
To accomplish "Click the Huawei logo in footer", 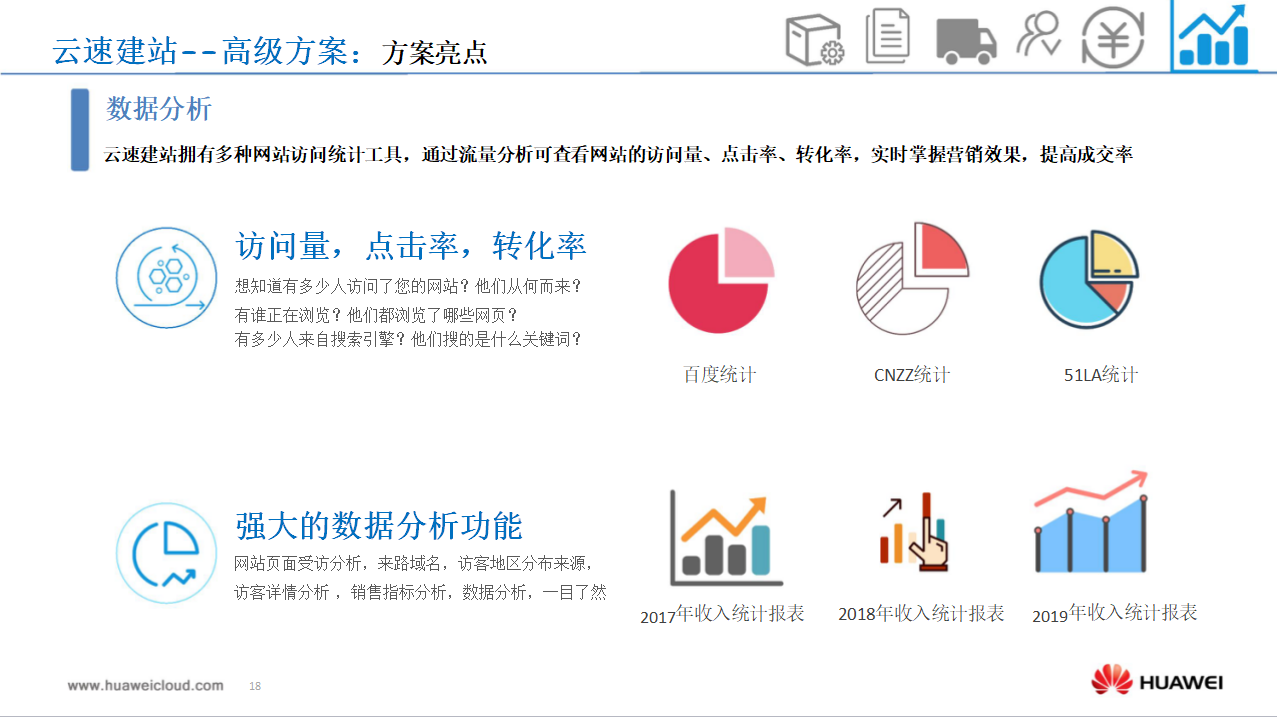I will click(1157, 682).
